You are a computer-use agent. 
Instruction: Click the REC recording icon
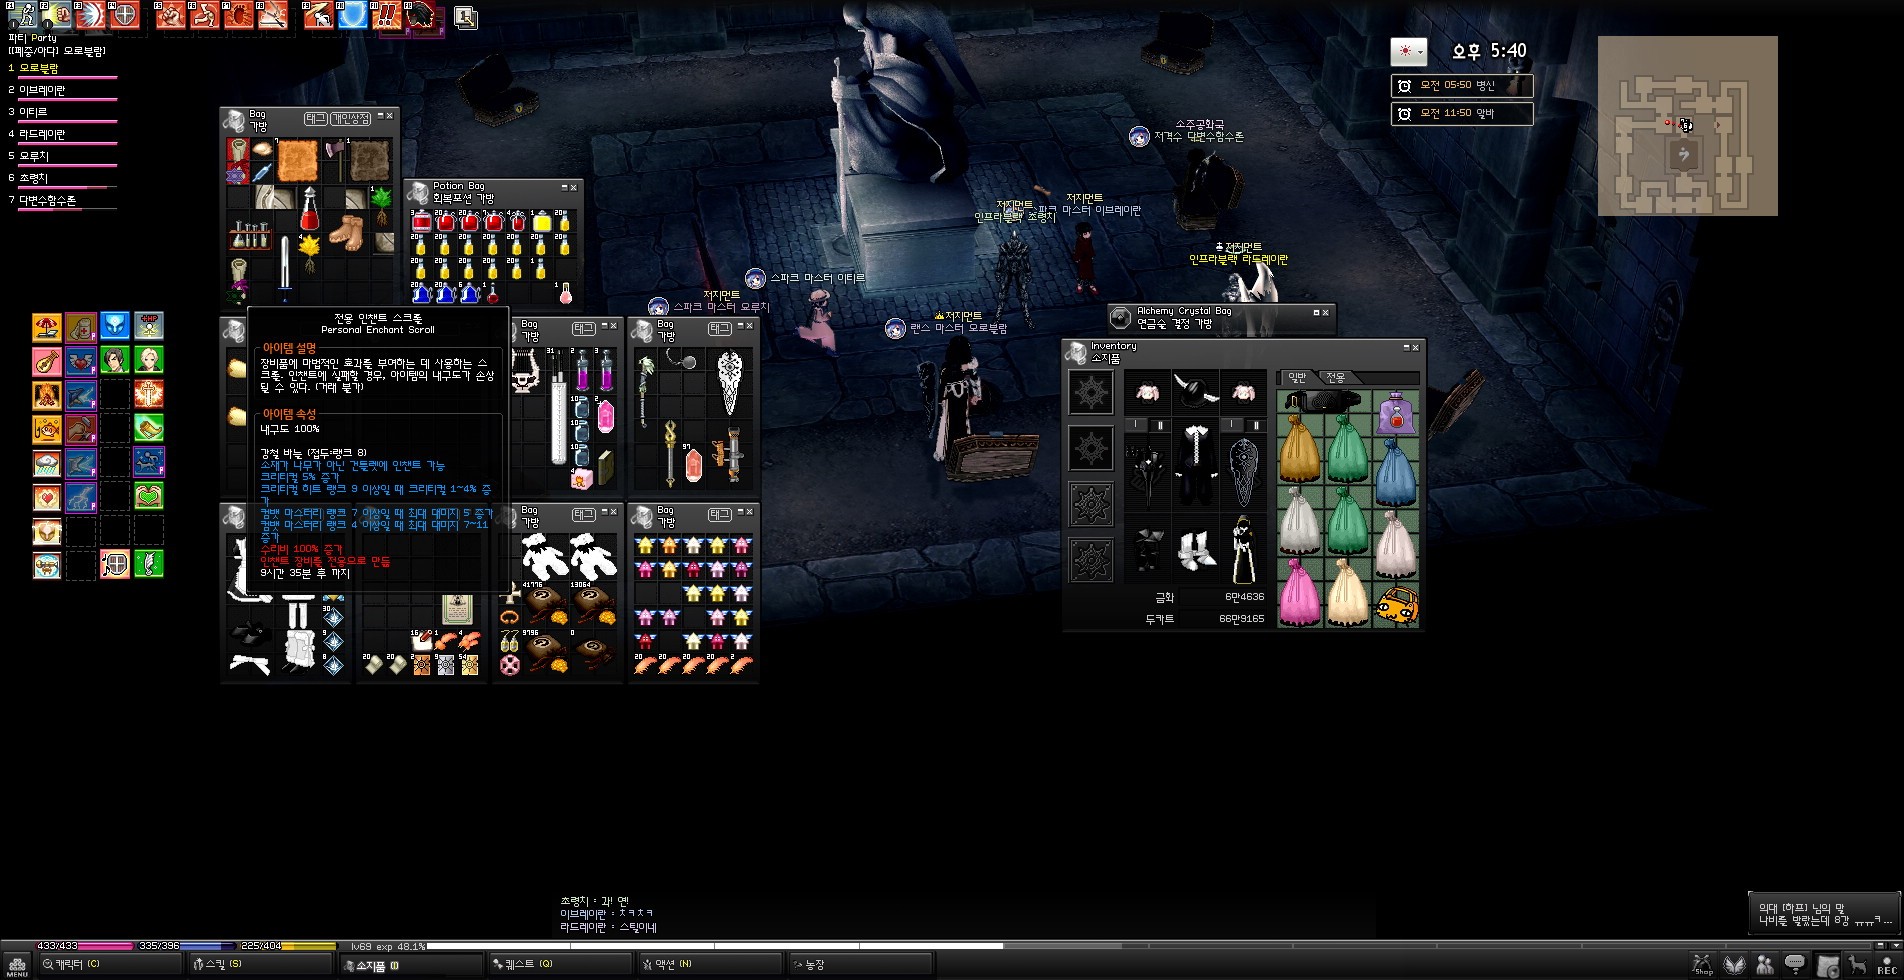pos(1886,965)
